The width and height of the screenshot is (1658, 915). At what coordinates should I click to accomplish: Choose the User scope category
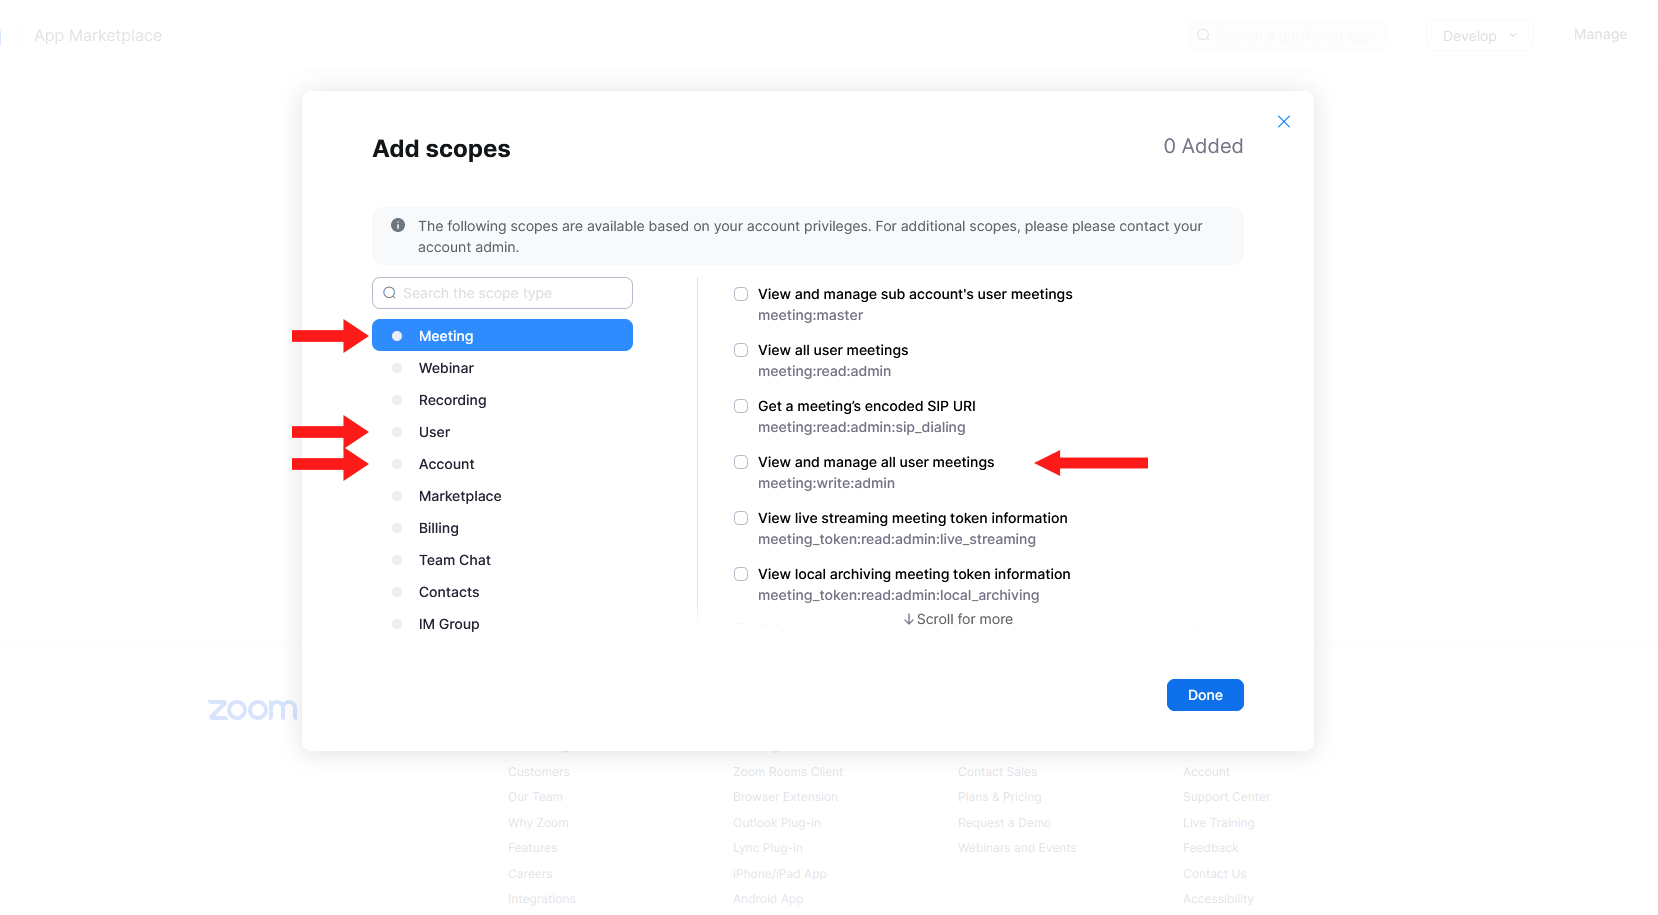[502, 432]
